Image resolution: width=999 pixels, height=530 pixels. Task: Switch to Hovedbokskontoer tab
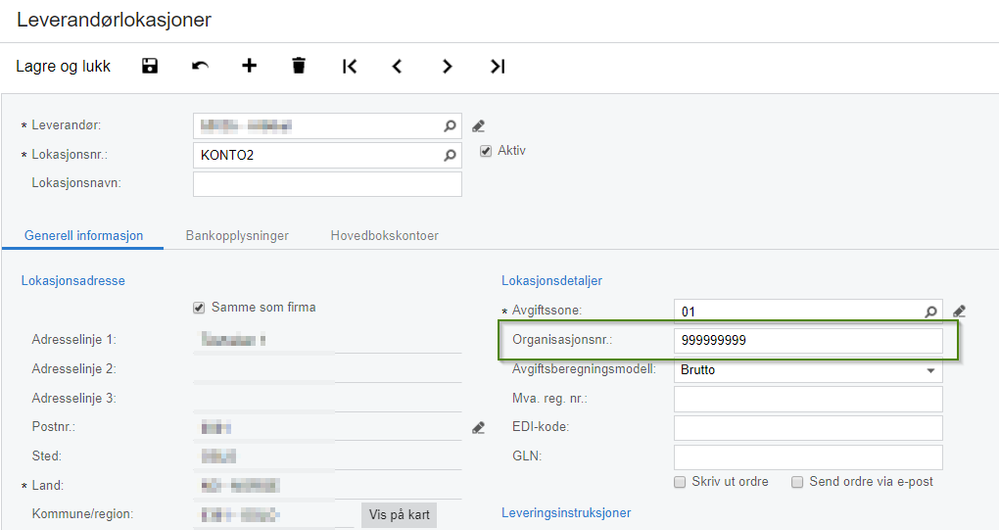384,236
